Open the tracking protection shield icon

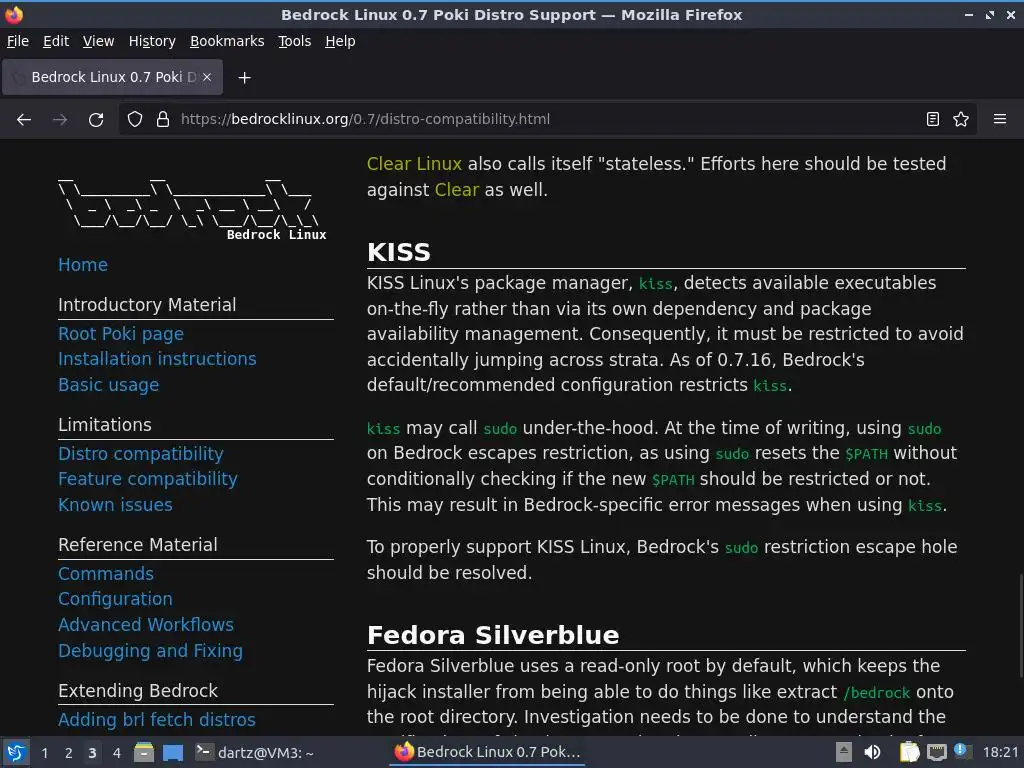[x=135, y=120]
